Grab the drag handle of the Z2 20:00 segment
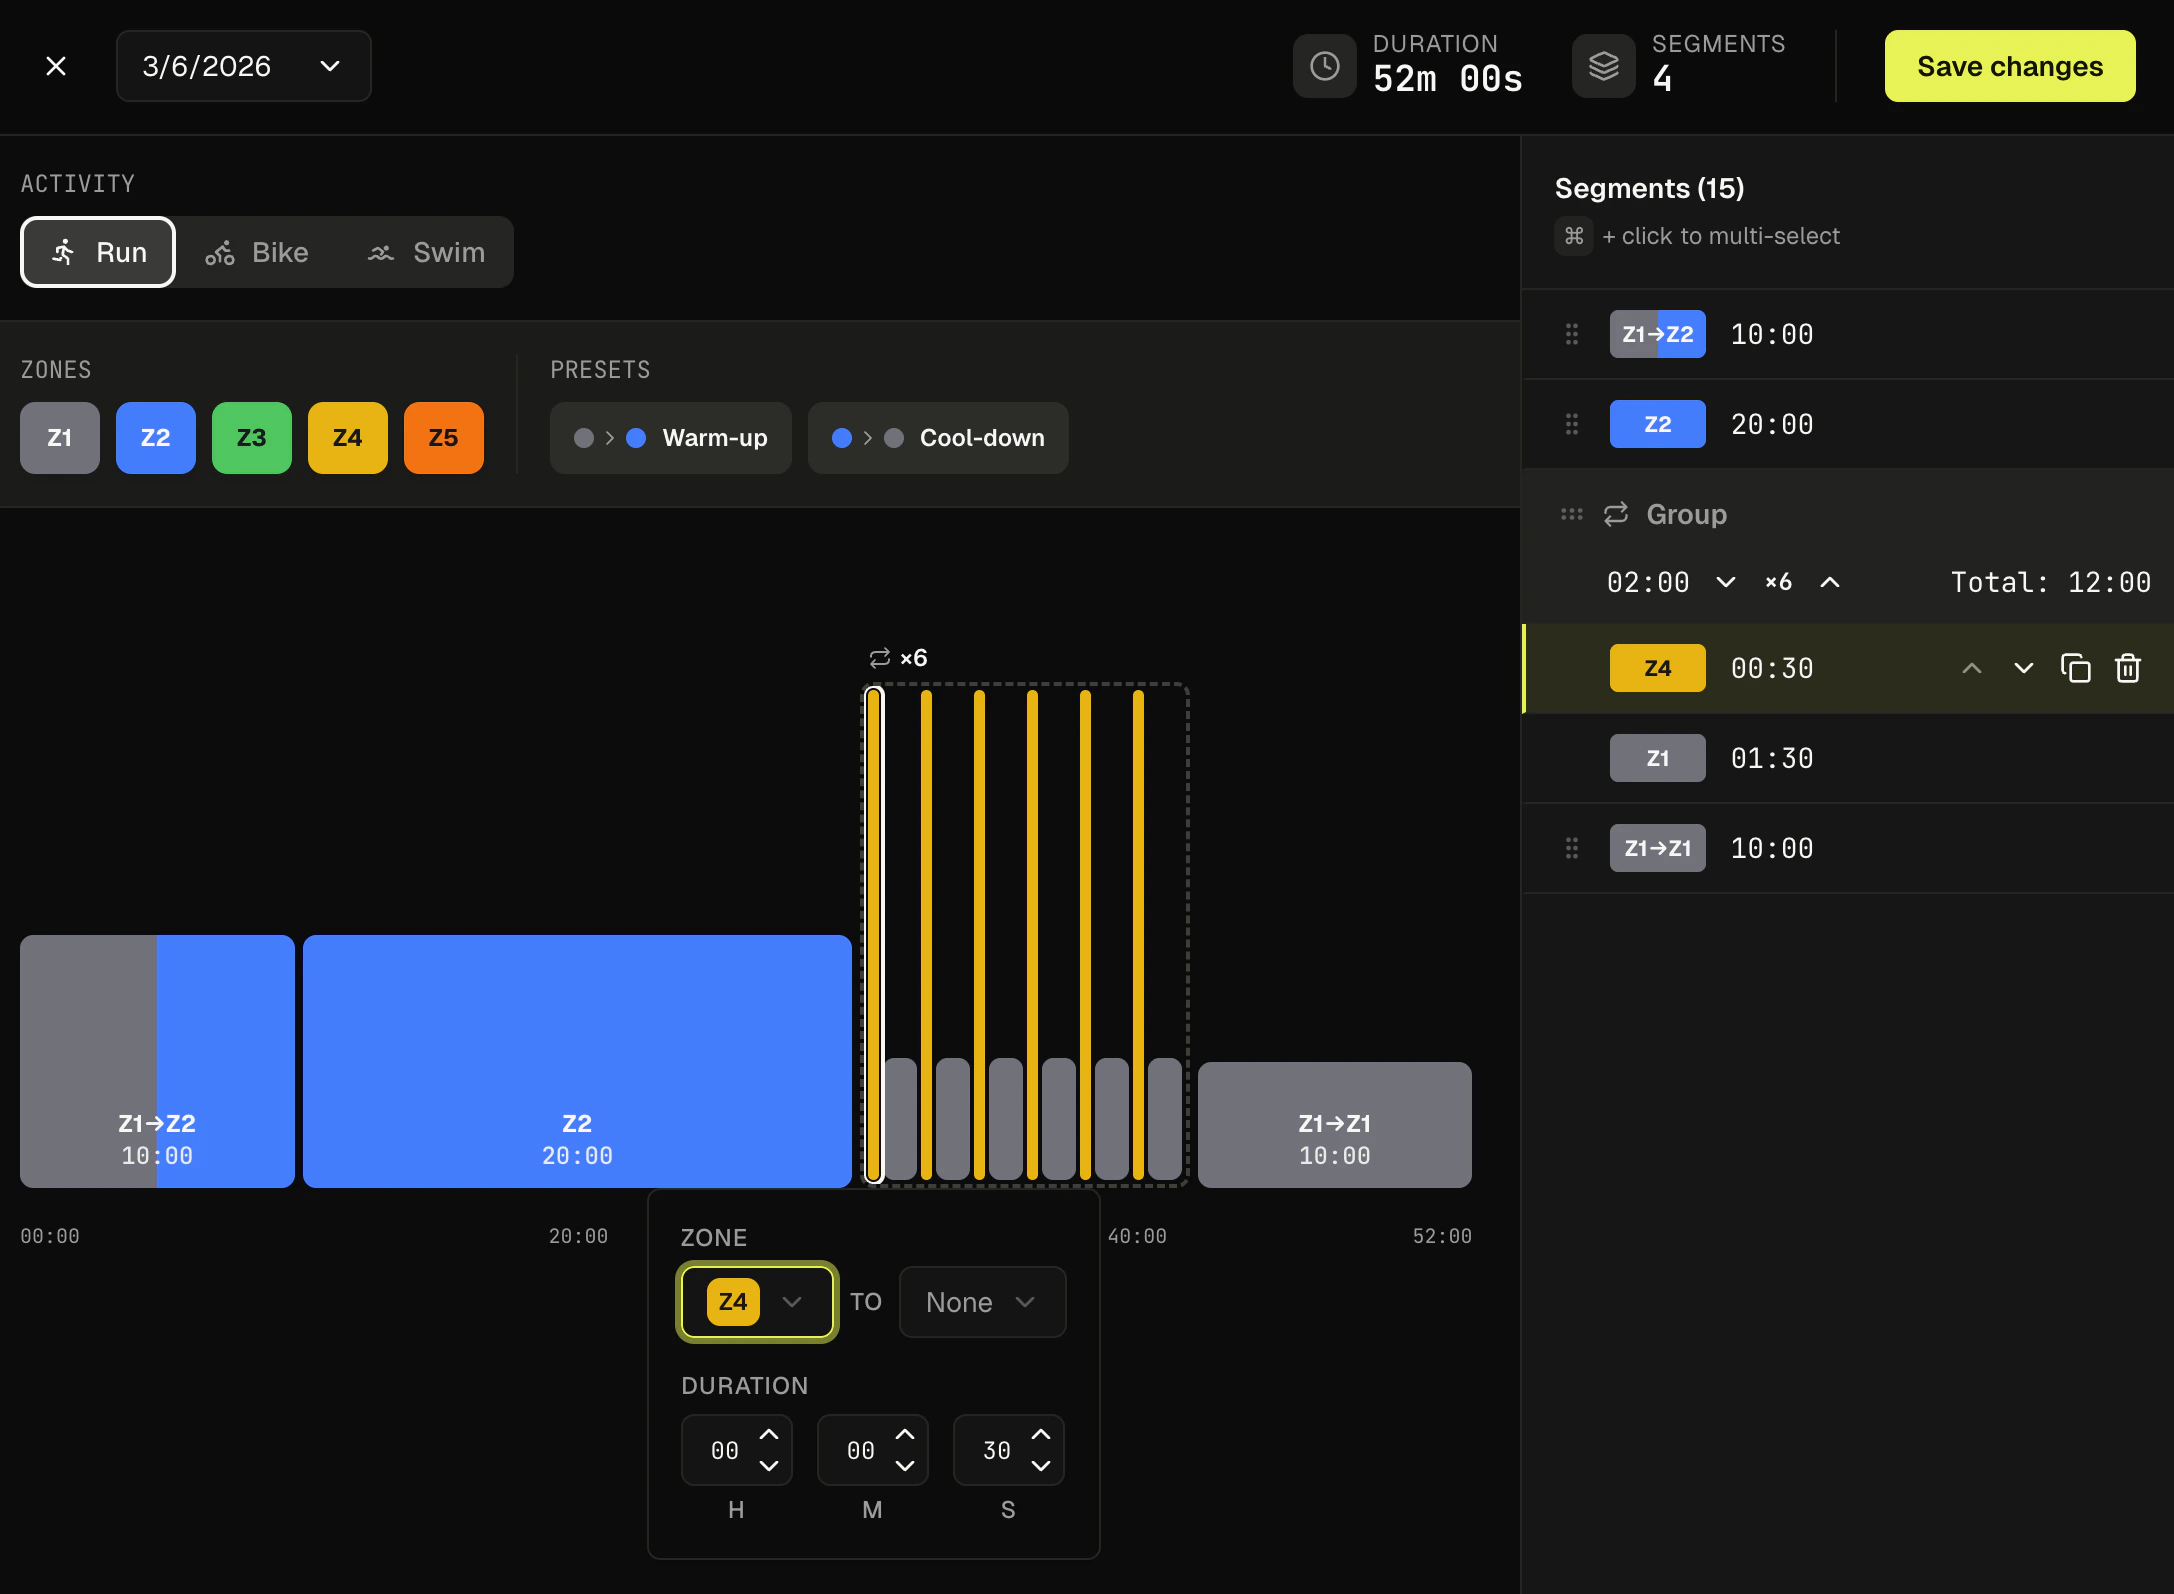The width and height of the screenshot is (2174, 1594). click(1571, 424)
